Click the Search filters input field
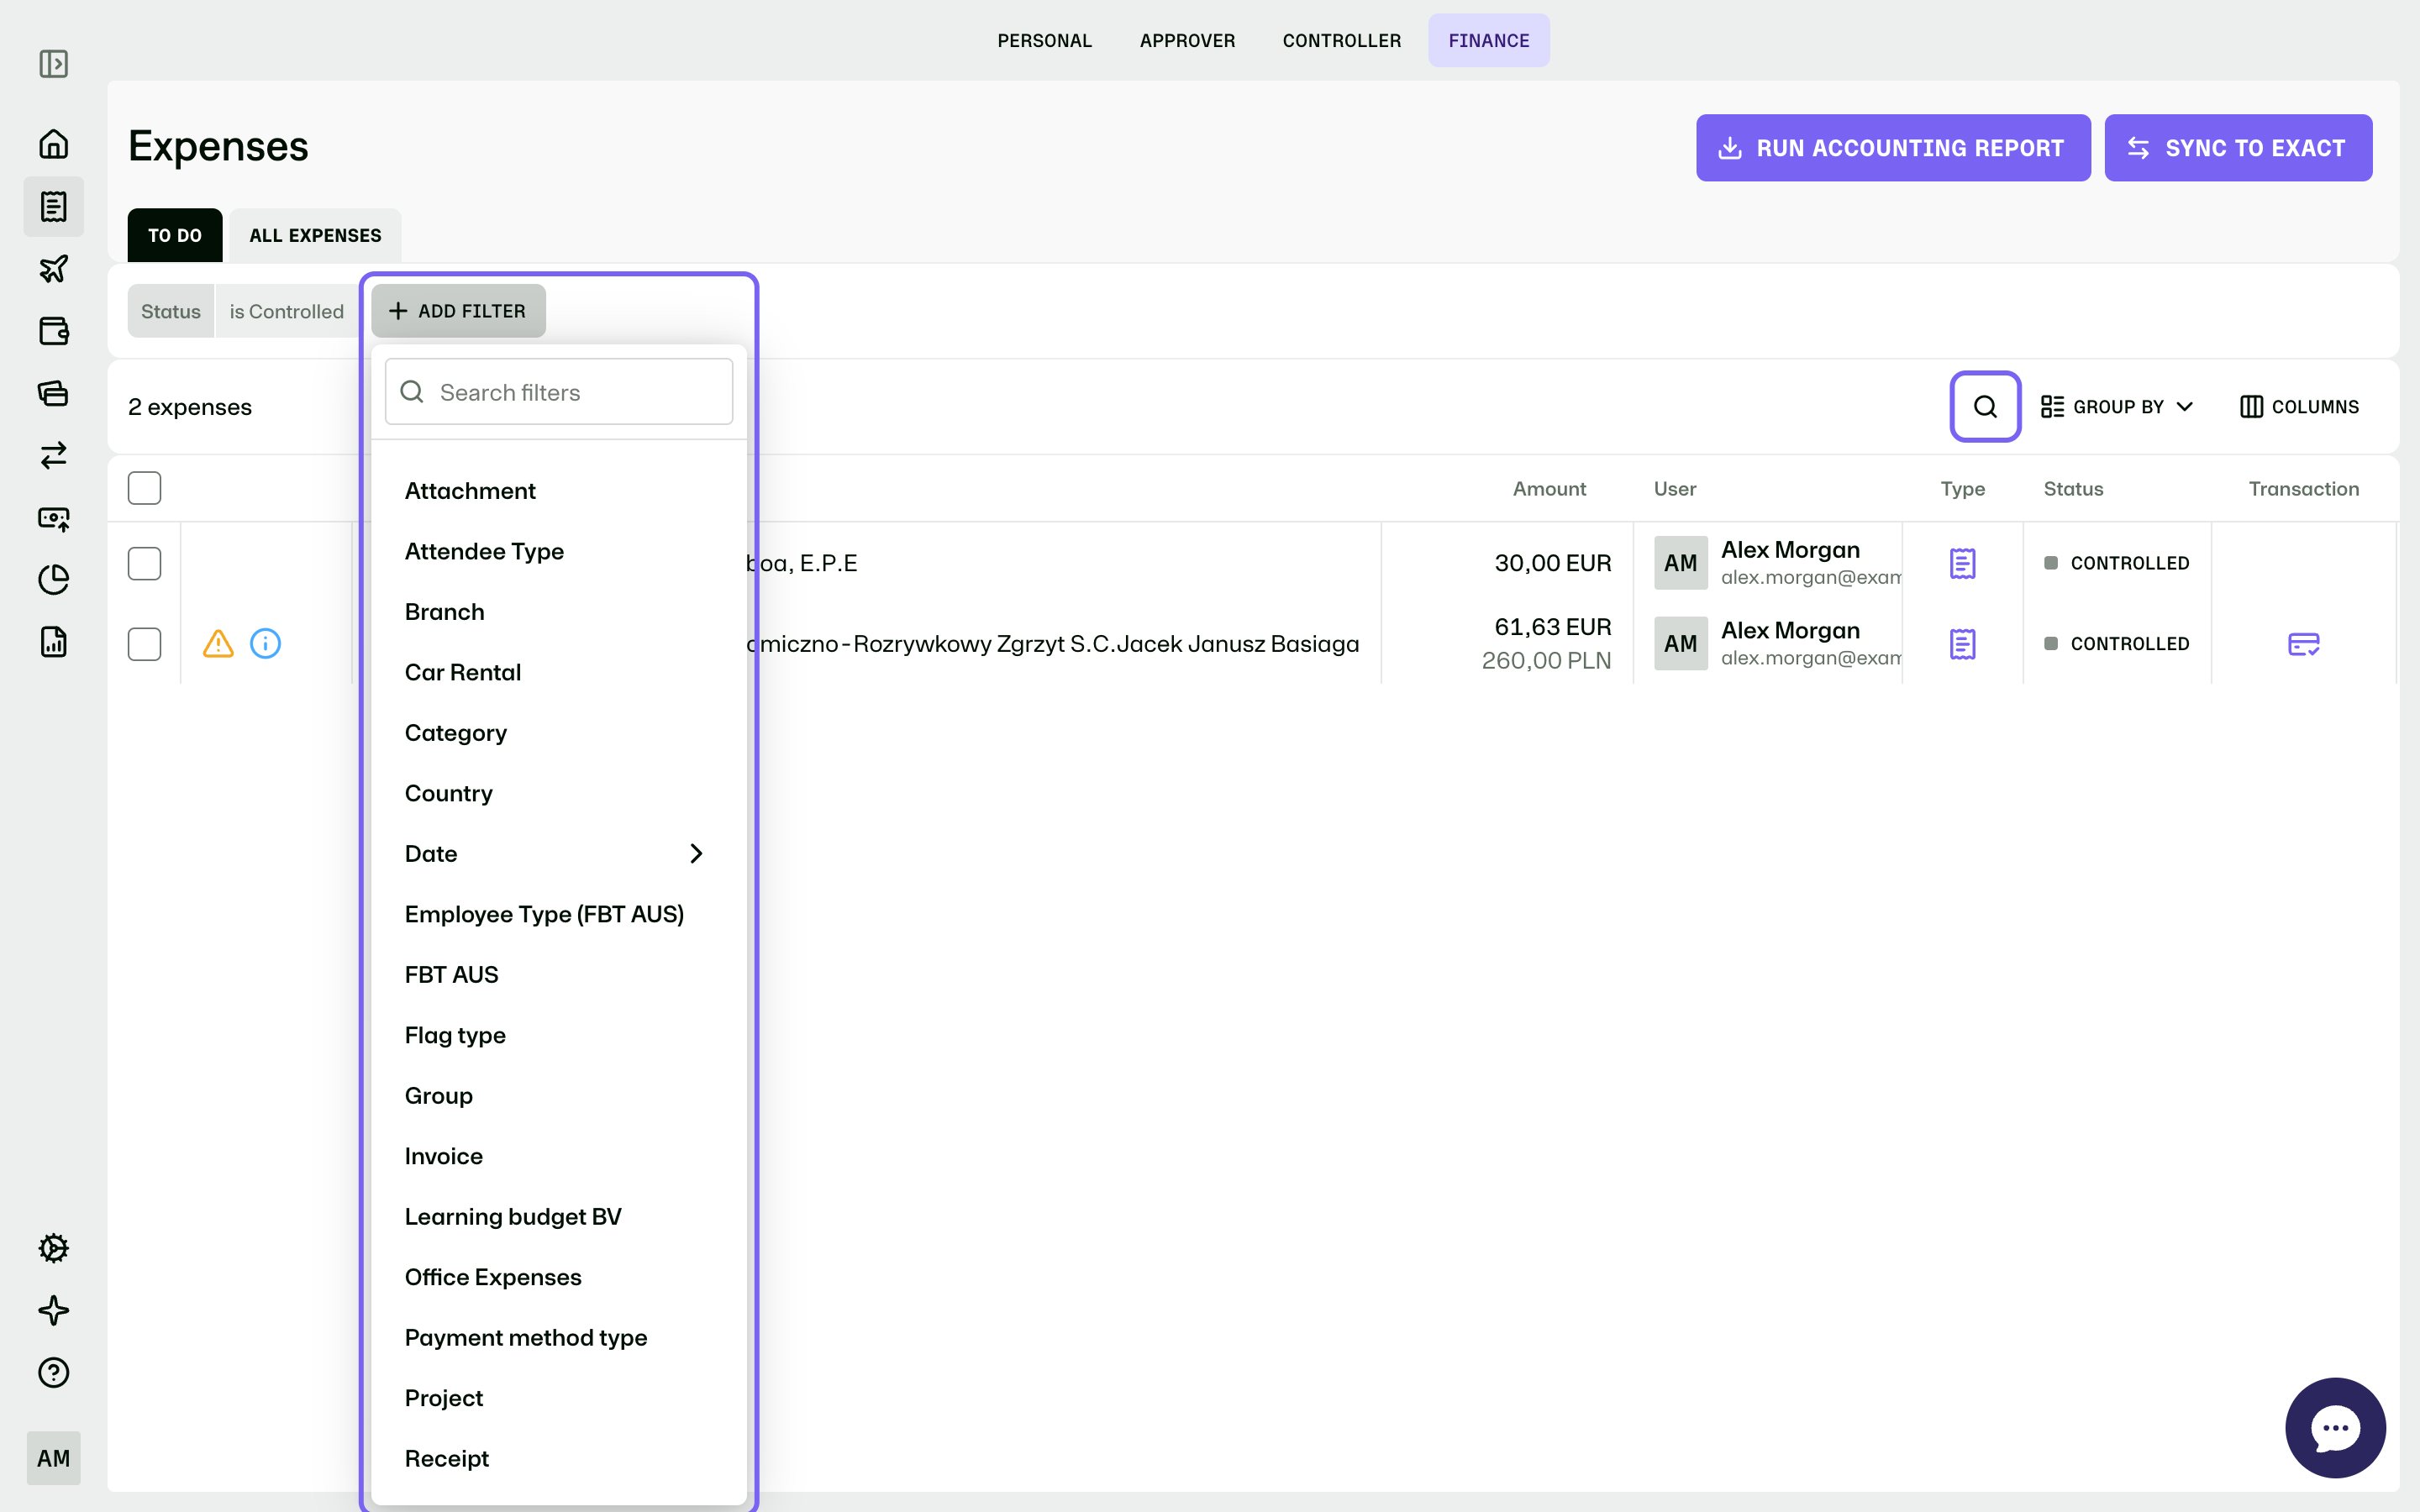2420x1512 pixels. (x=559, y=392)
